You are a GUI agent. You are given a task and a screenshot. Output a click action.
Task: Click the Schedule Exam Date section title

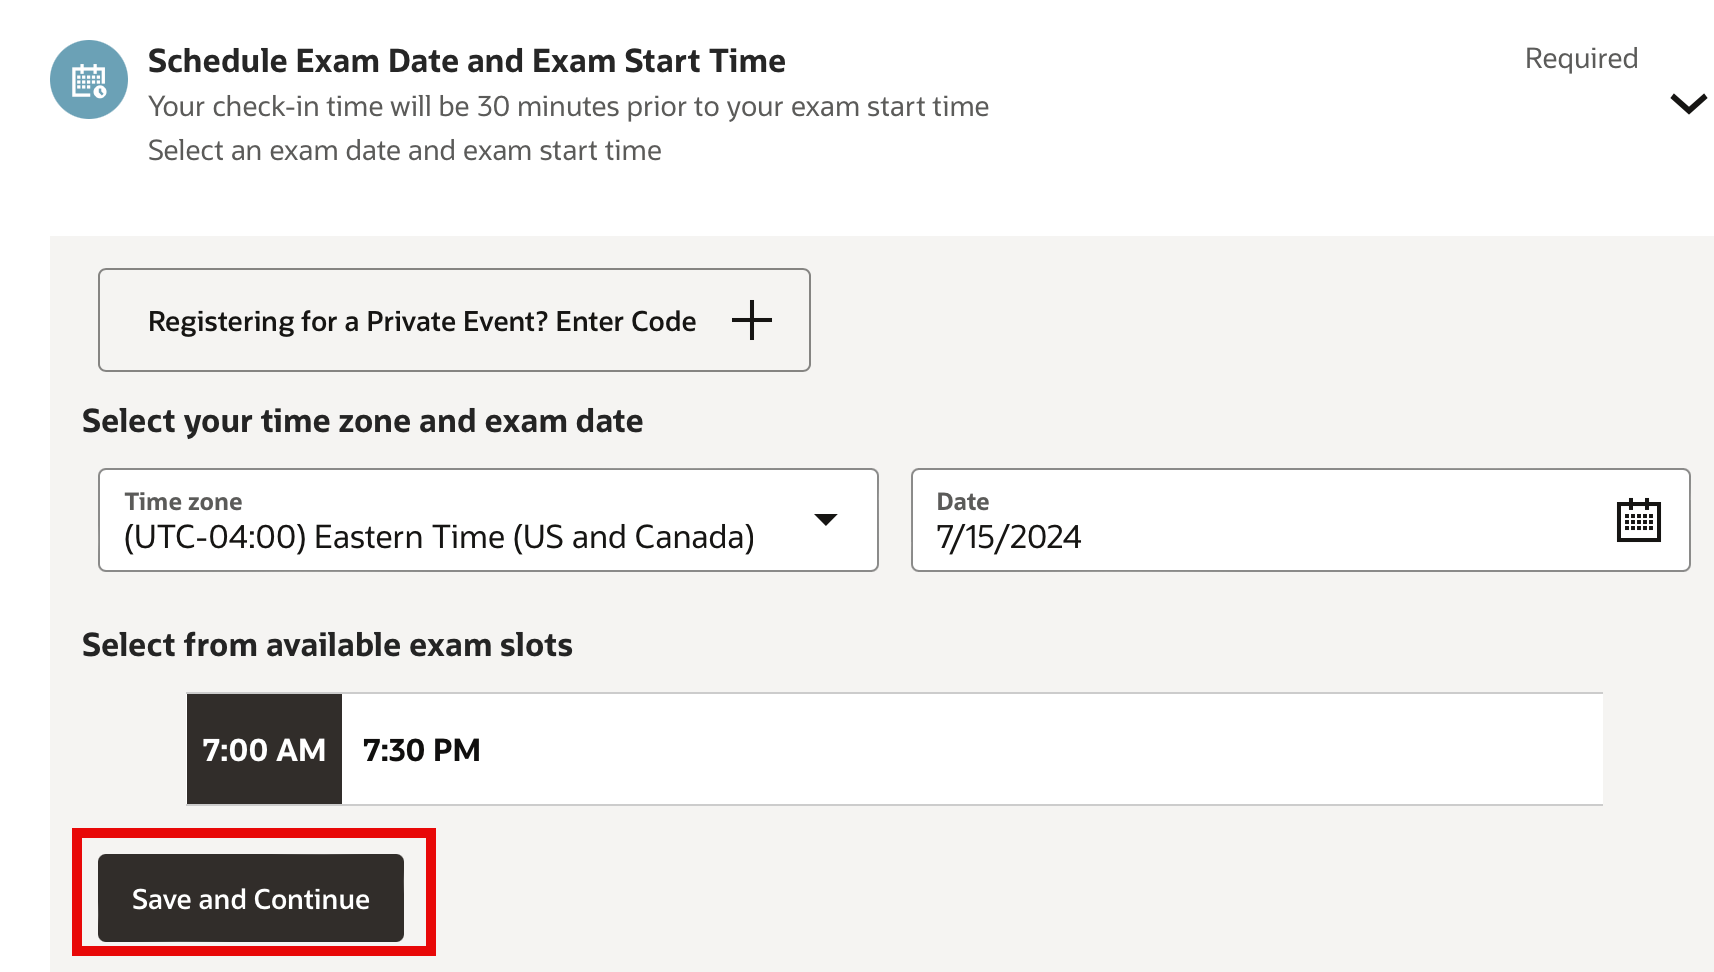(466, 61)
